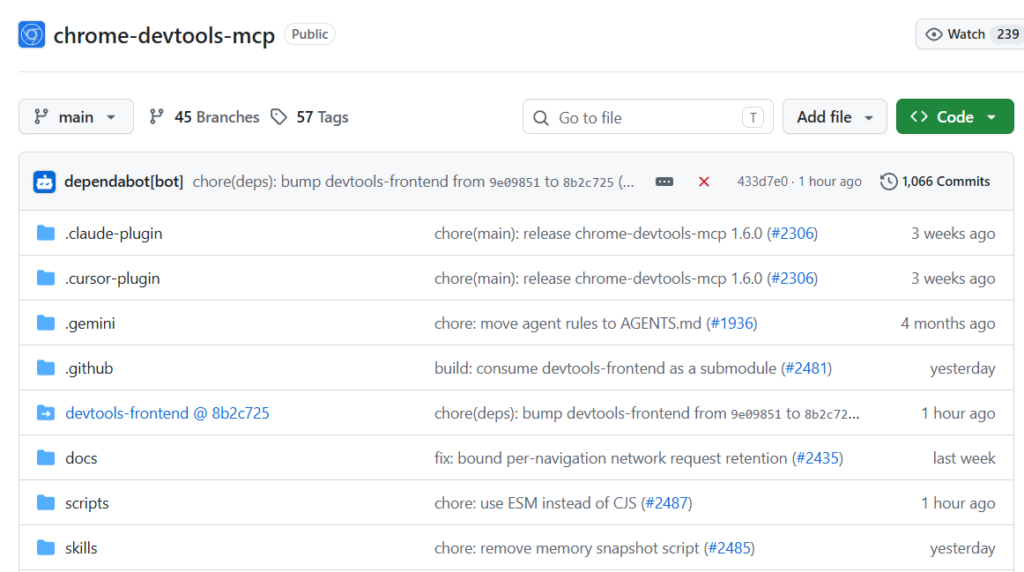Click the Go to file search field
This screenshot has width=1024, height=572.
pyautogui.click(x=648, y=117)
